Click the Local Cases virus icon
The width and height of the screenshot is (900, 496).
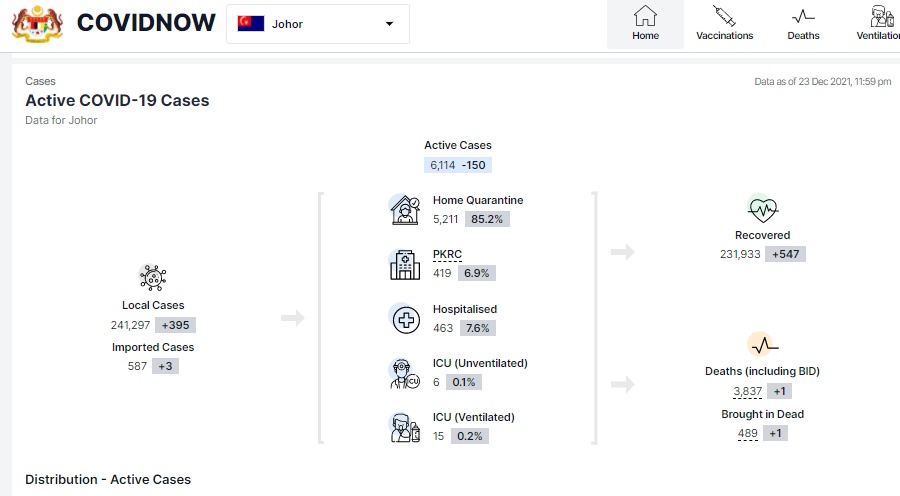[153, 277]
